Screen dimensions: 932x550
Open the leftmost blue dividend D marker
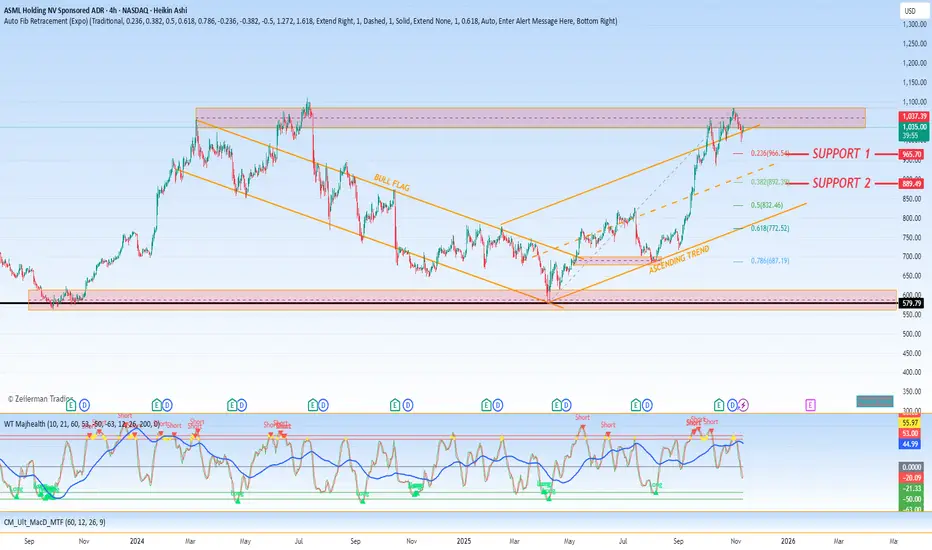tap(85, 404)
